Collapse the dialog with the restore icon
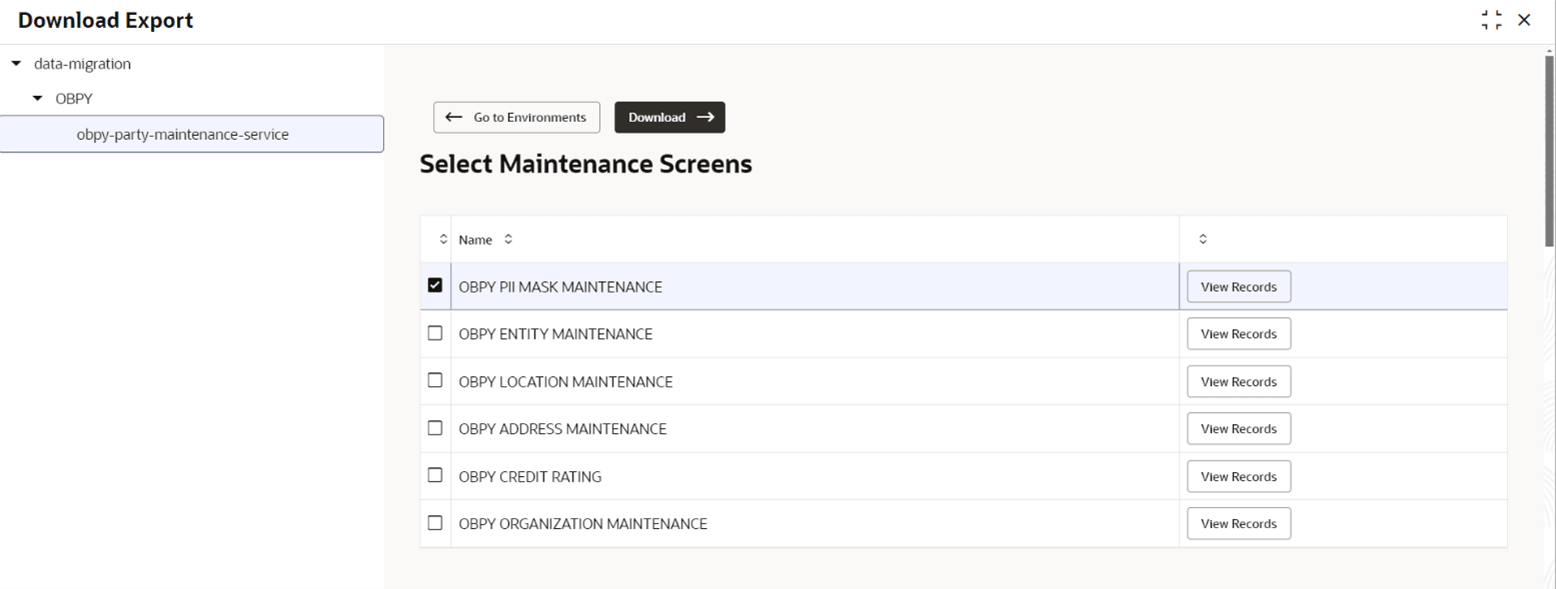 [1492, 20]
